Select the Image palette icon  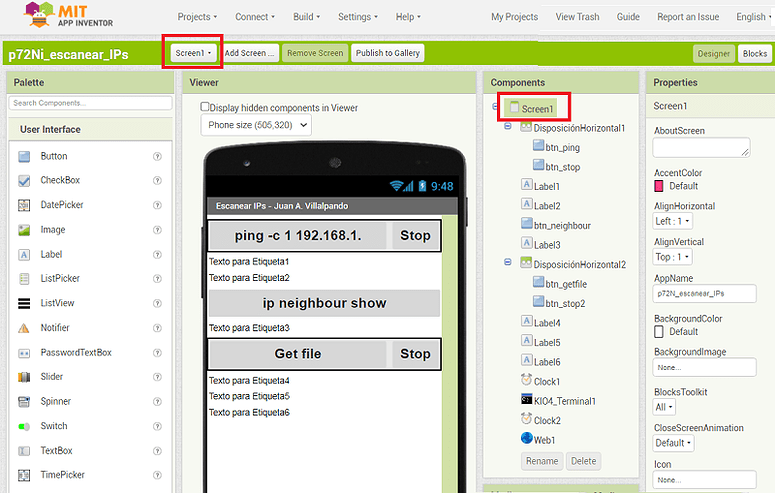pyautogui.click(x=24, y=230)
